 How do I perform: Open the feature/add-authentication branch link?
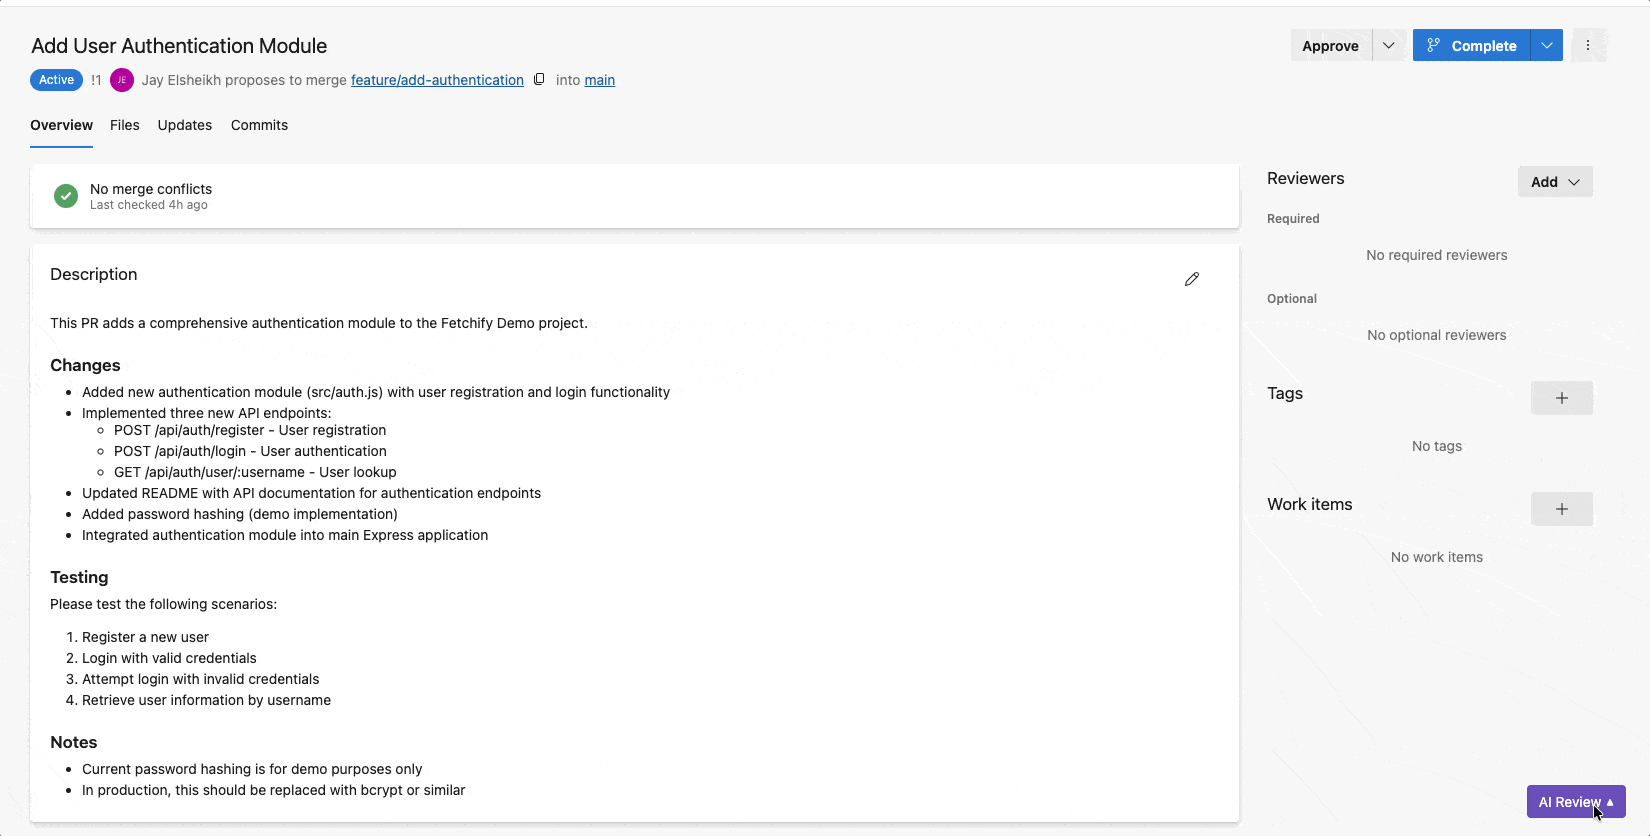pyautogui.click(x=437, y=80)
